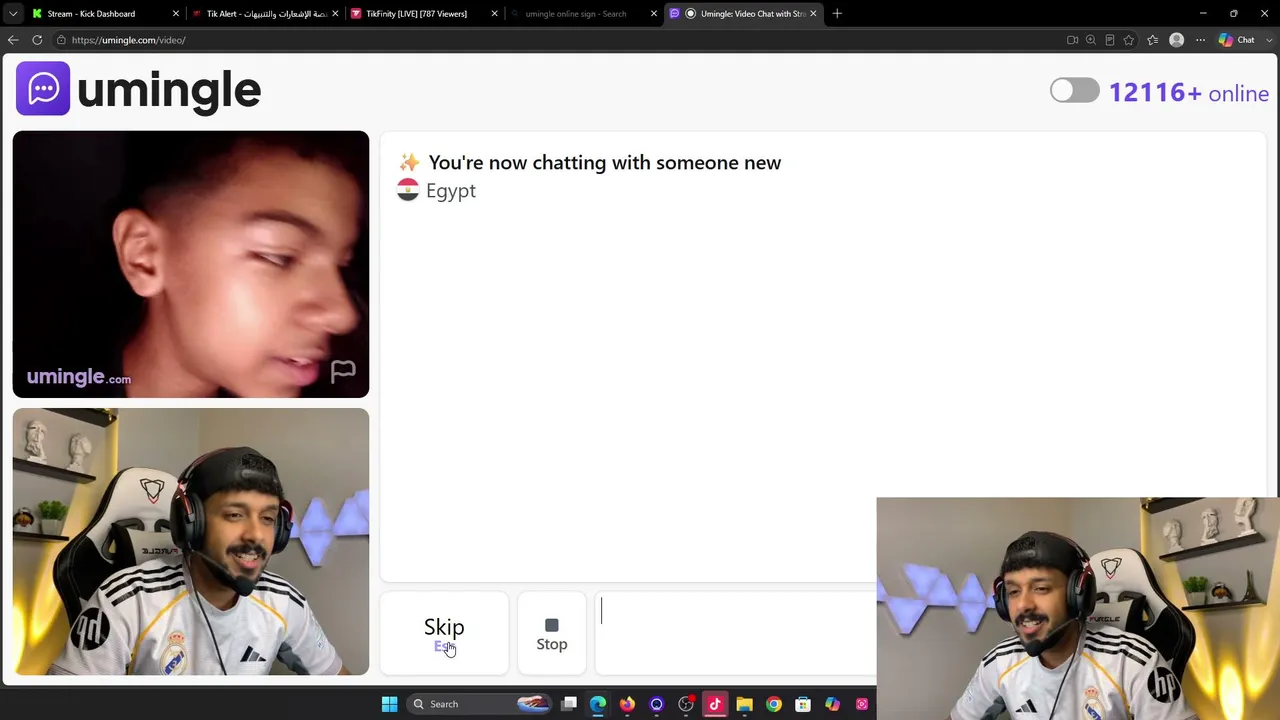Stop the current chat

[x=552, y=634]
